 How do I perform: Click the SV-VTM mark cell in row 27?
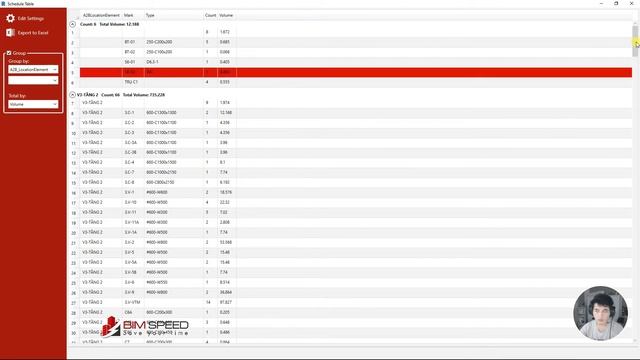point(133,302)
